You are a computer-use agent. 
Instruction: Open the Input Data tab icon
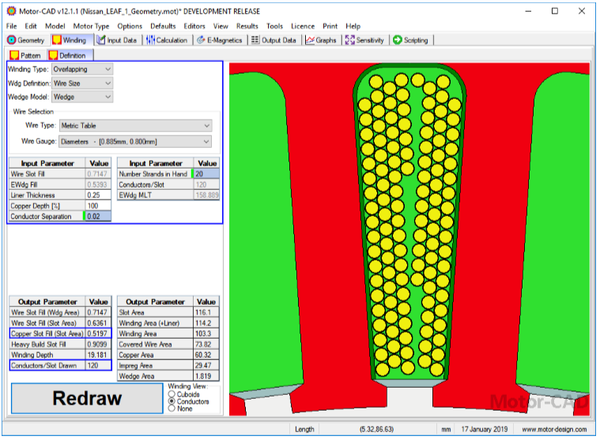coord(101,40)
